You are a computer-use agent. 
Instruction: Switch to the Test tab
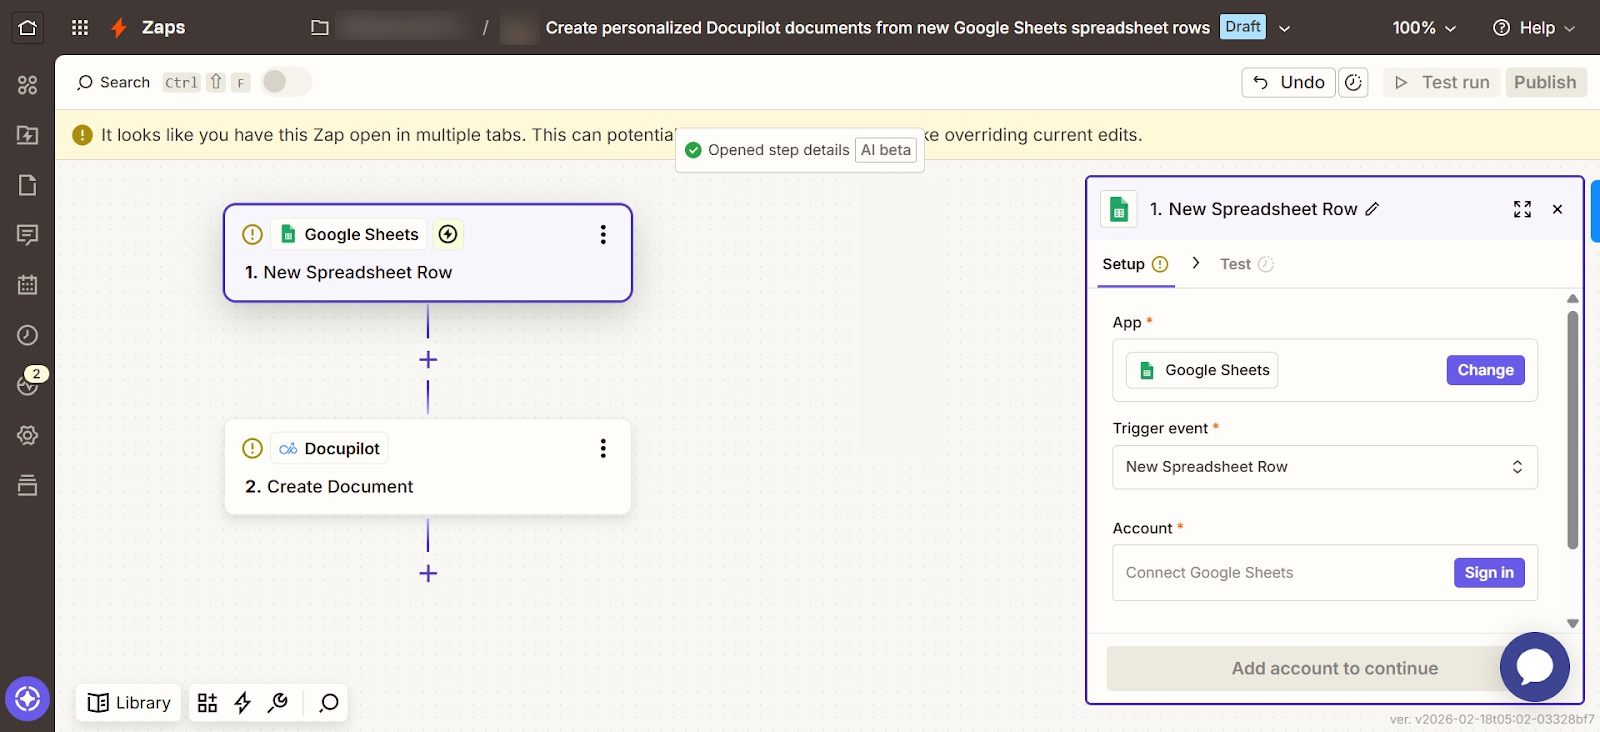(x=1246, y=264)
